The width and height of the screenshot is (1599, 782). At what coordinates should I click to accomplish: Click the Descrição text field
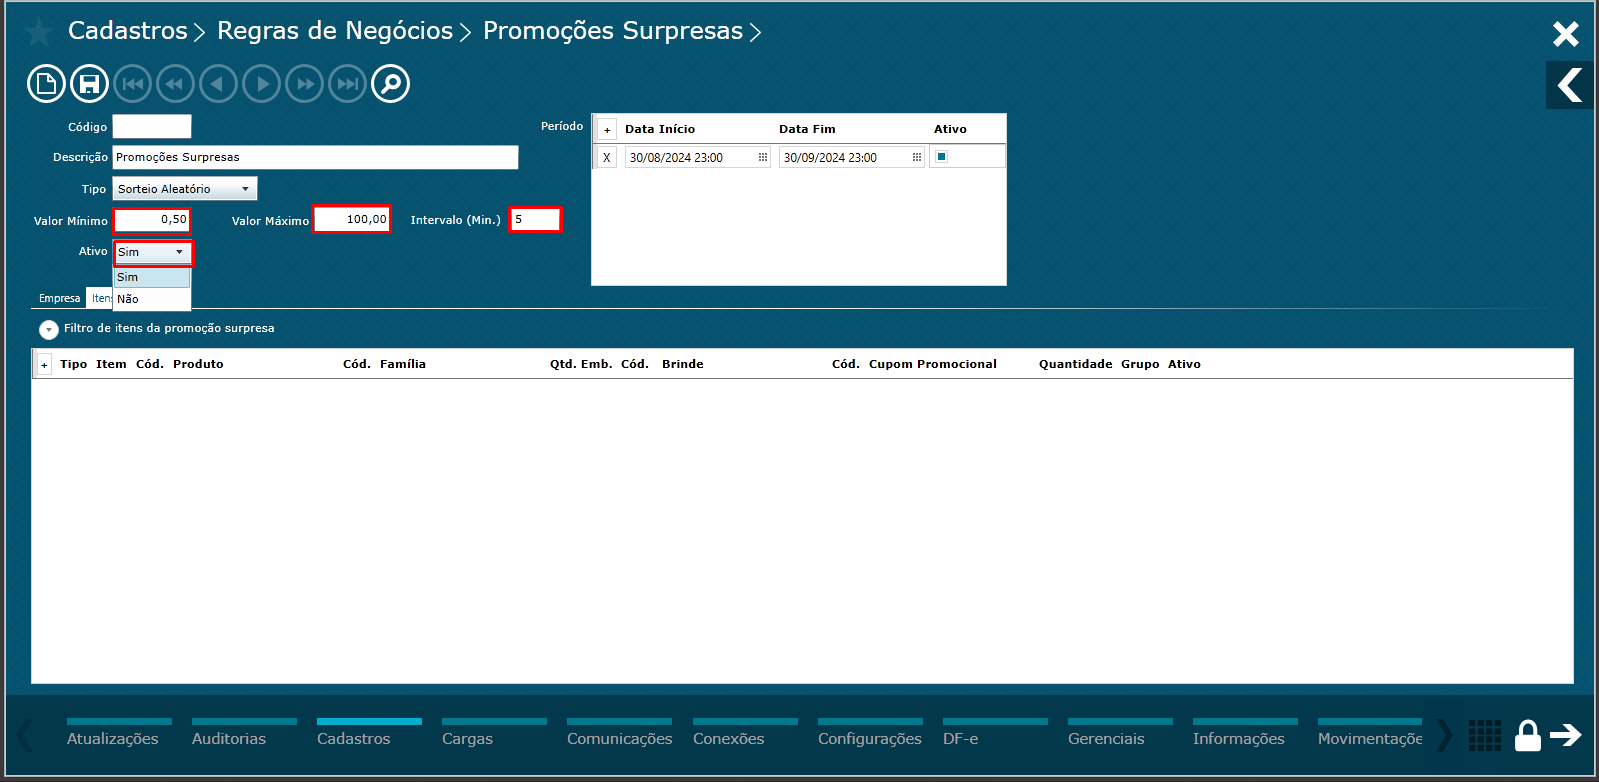coord(316,158)
